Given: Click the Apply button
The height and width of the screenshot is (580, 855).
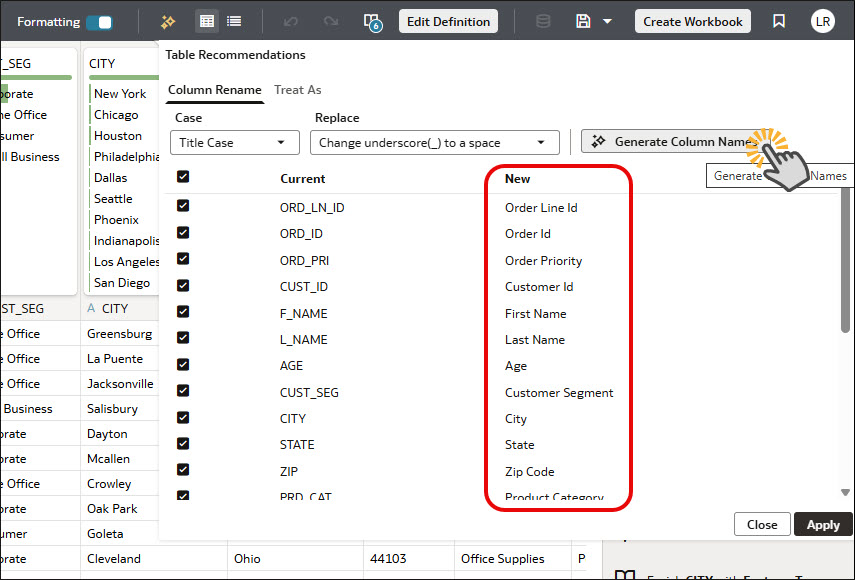Looking at the screenshot, I should coord(823,524).
